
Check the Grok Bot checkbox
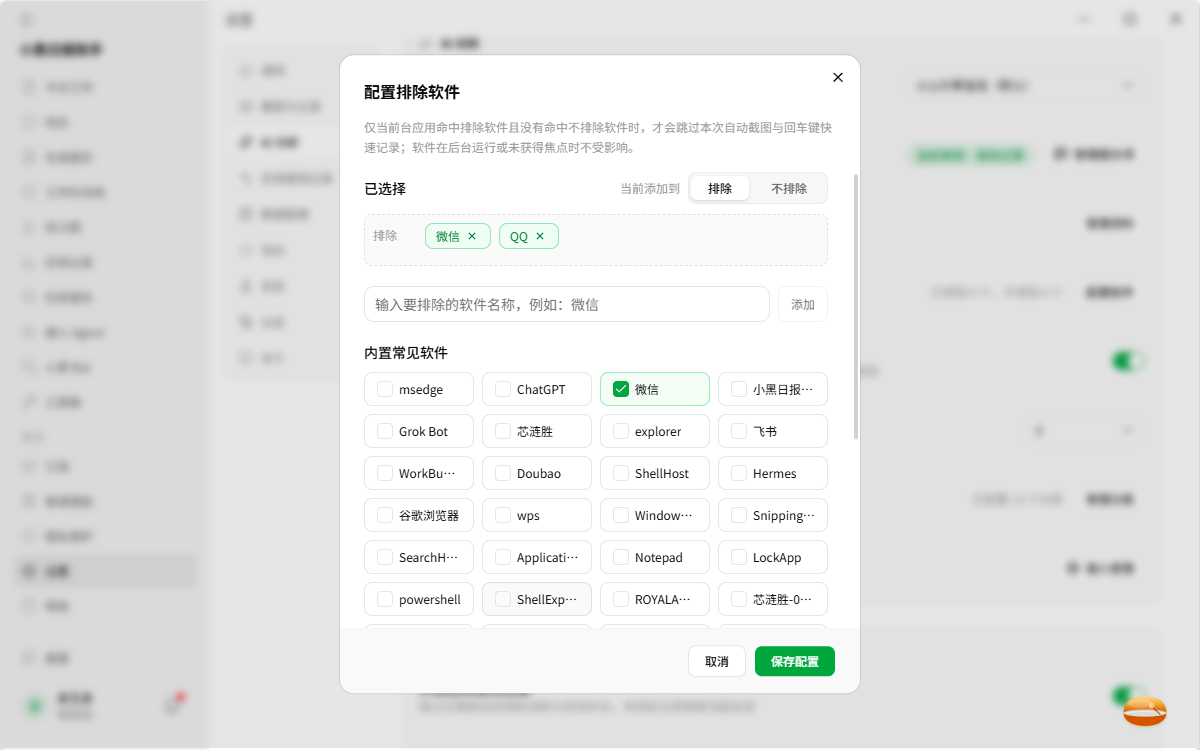385,431
